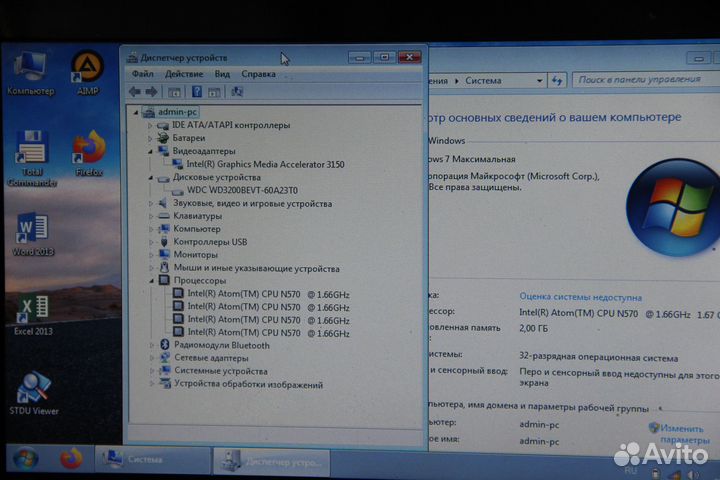The height and width of the screenshot is (480, 720).
Task: Open the Справка menu
Action: (259, 74)
